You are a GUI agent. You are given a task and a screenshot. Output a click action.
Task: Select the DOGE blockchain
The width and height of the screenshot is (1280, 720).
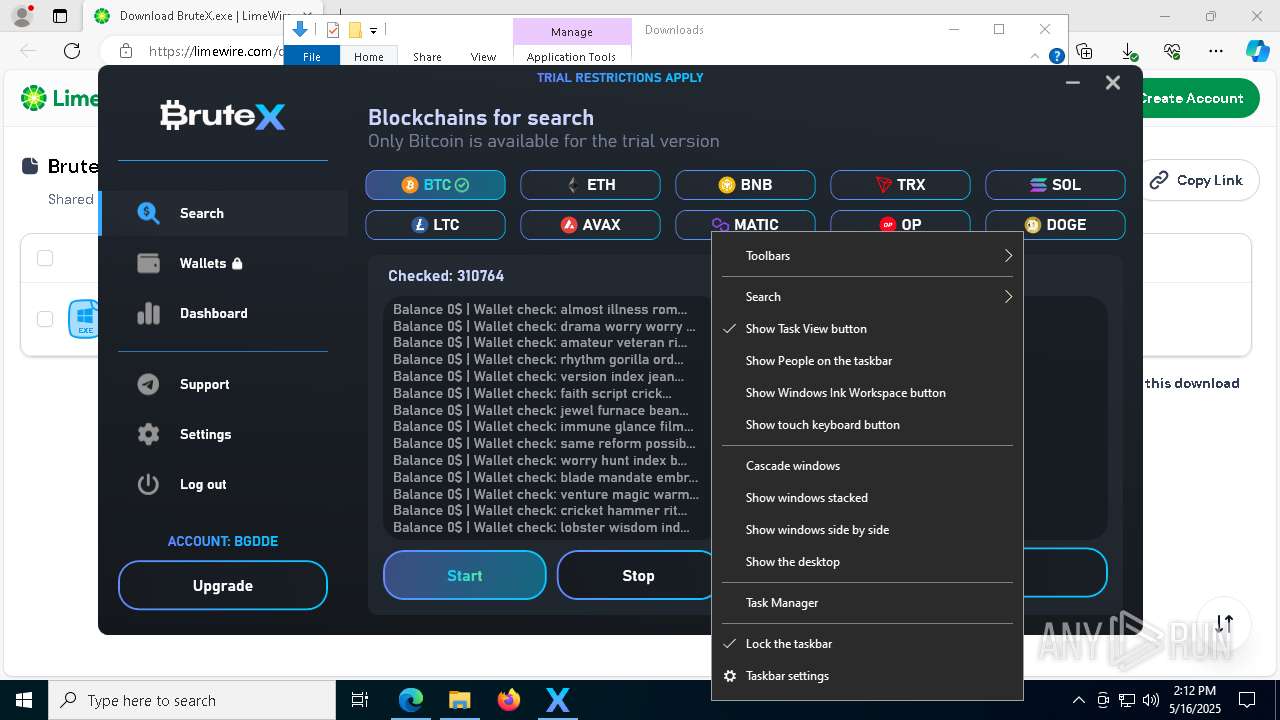(1055, 225)
